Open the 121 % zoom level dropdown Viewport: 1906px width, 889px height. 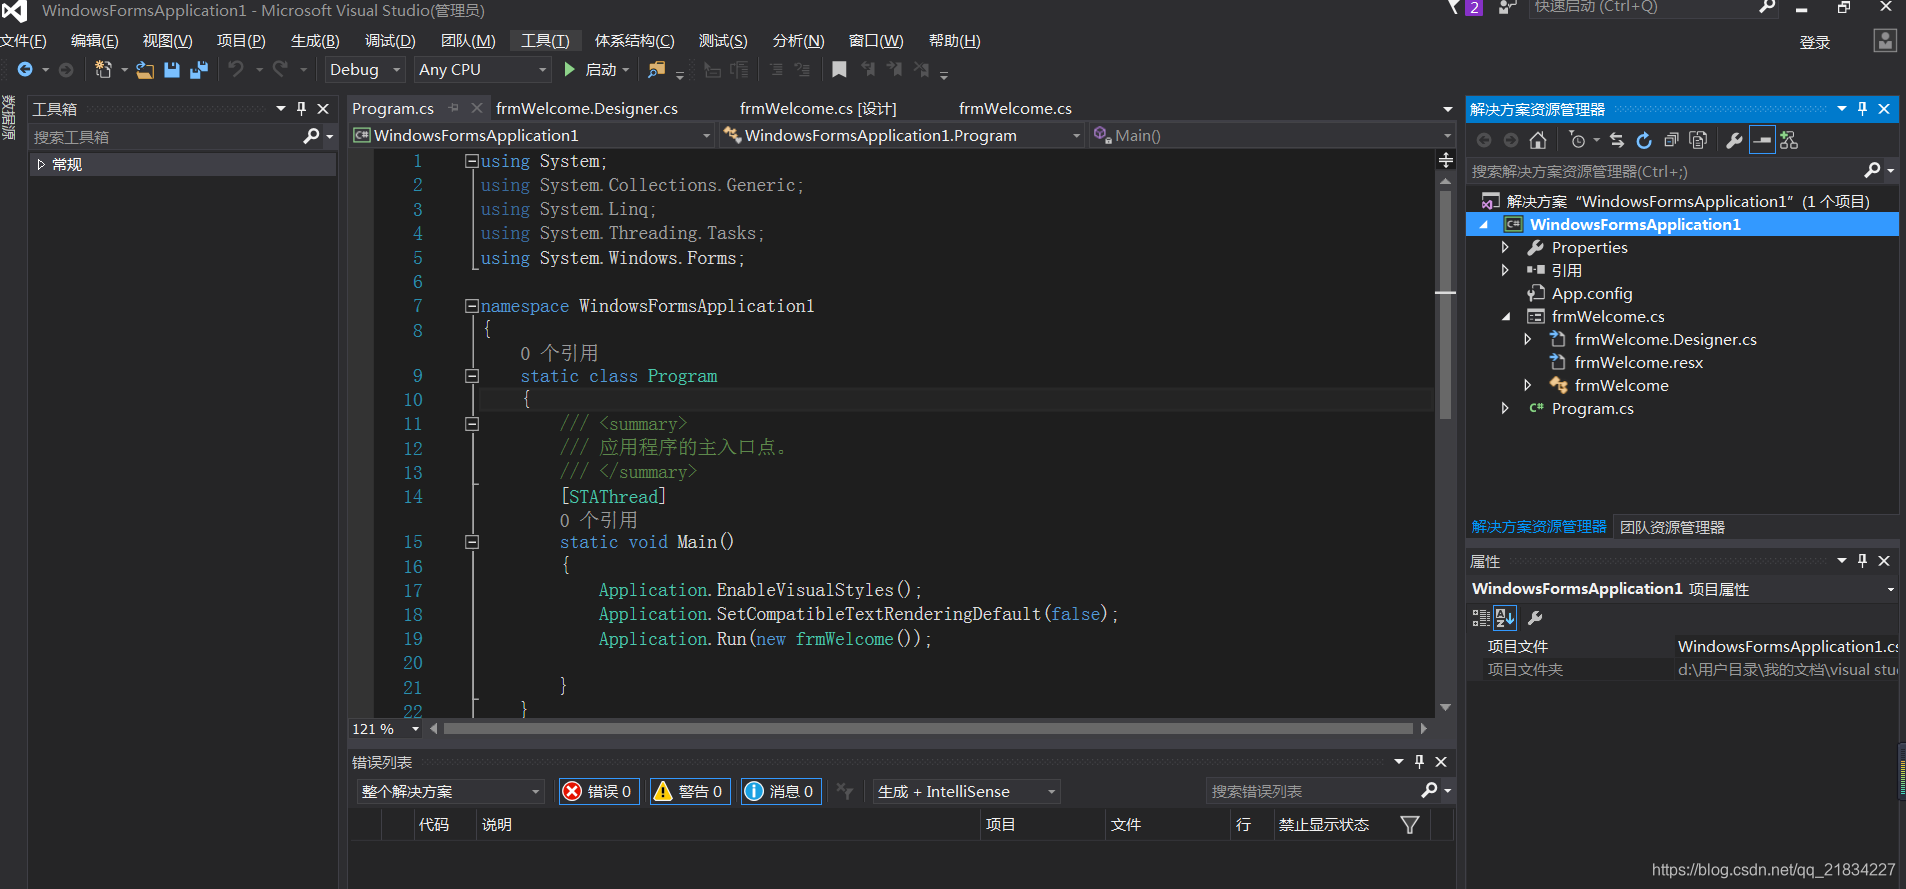pyautogui.click(x=386, y=729)
